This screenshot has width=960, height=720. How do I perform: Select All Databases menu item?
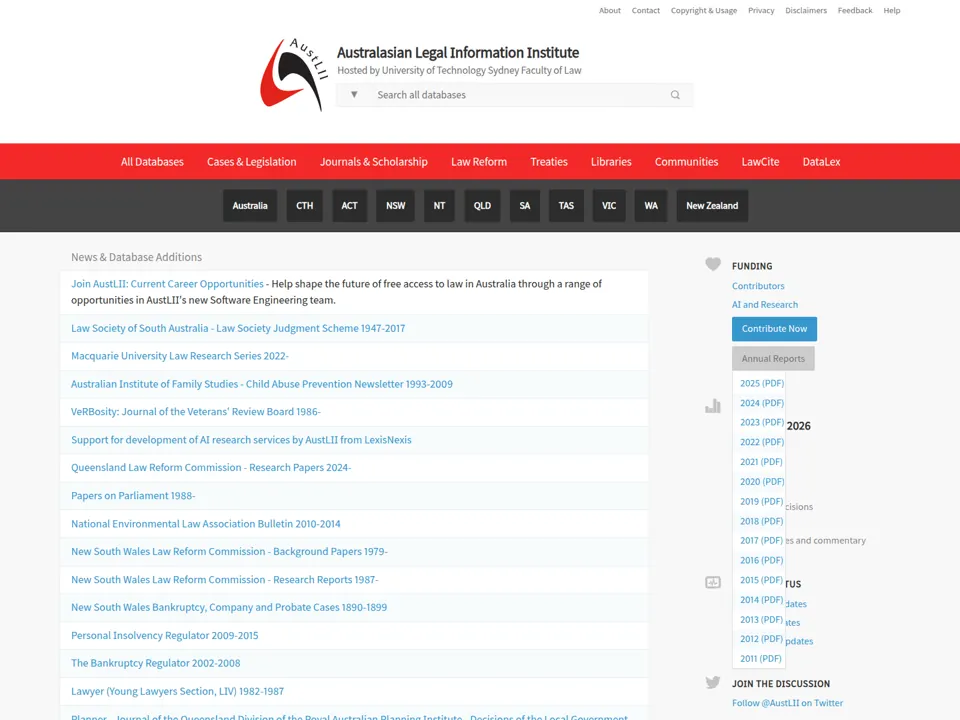pyautogui.click(x=152, y=162)
